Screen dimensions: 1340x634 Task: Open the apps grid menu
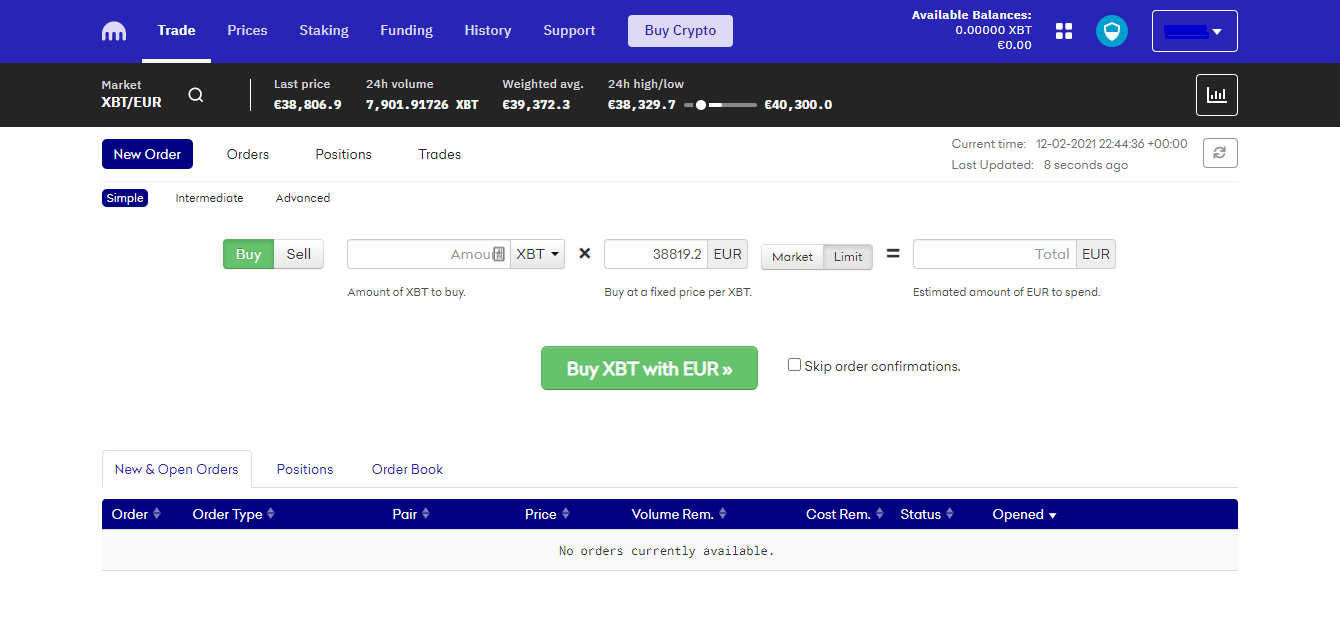tap(1064, 31)
